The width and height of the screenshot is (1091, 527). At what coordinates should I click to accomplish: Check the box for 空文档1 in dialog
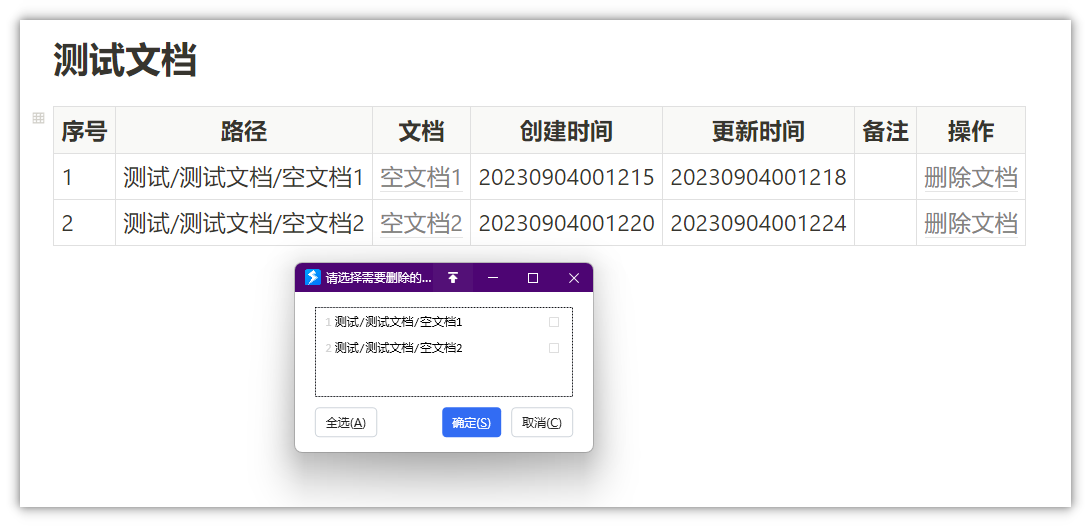554,322
